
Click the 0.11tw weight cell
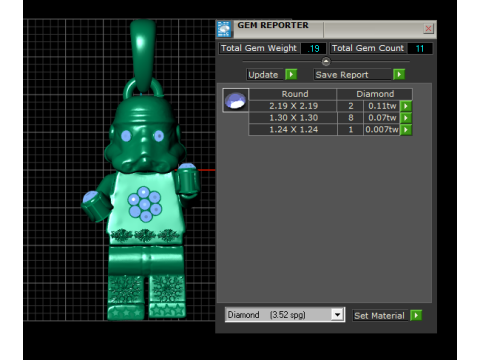(x=382, y=106)
